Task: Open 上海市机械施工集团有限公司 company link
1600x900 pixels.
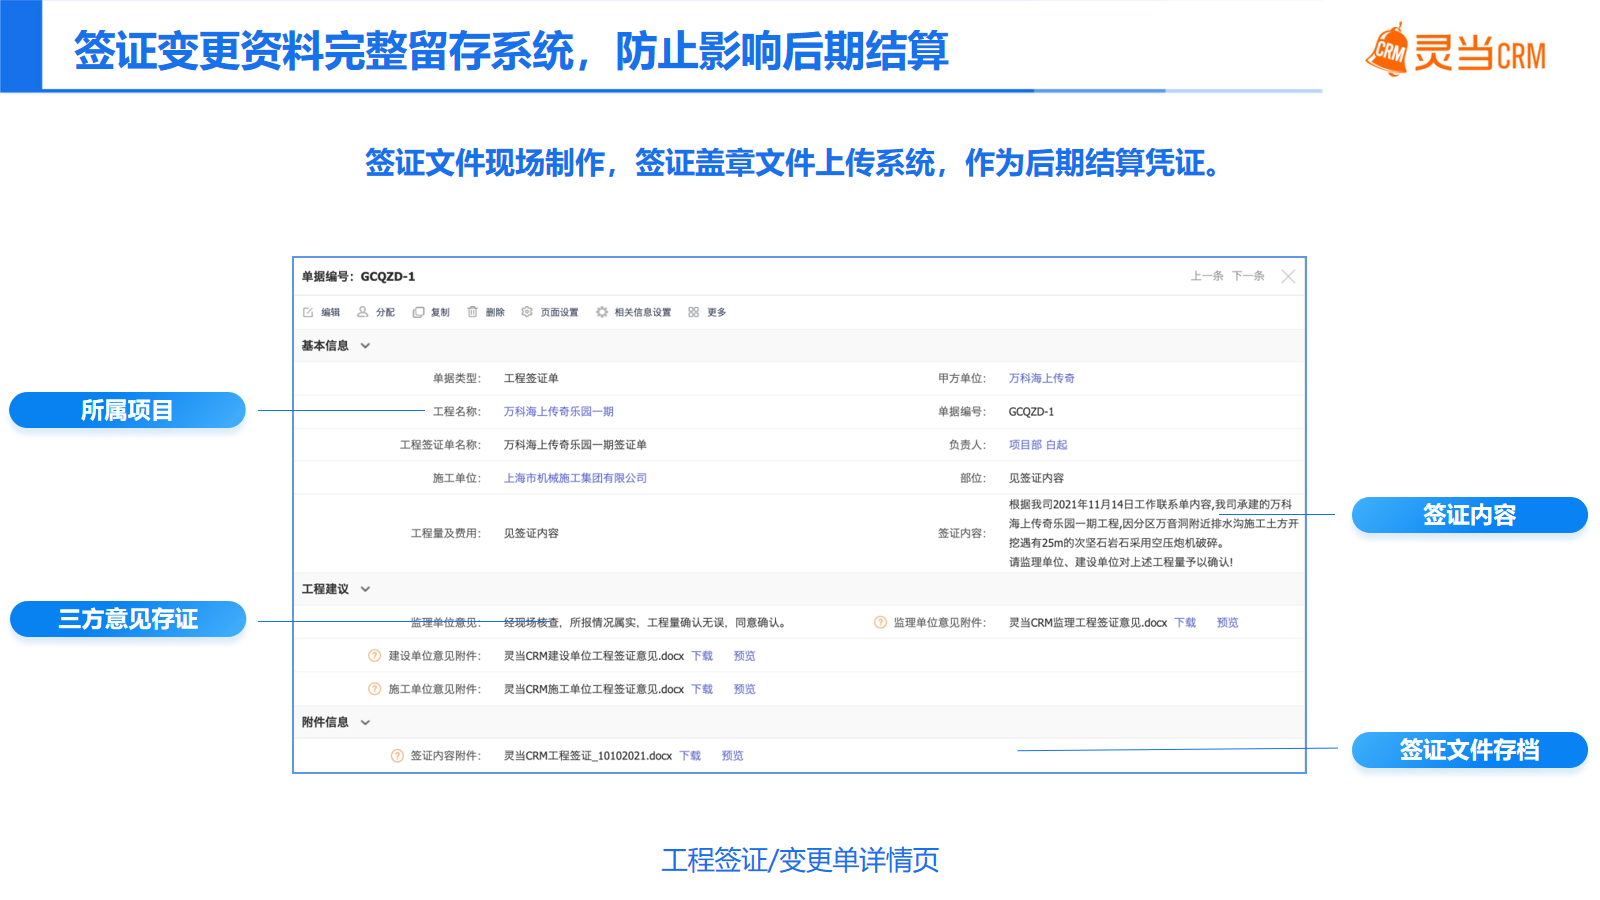Action: point(575,478)
